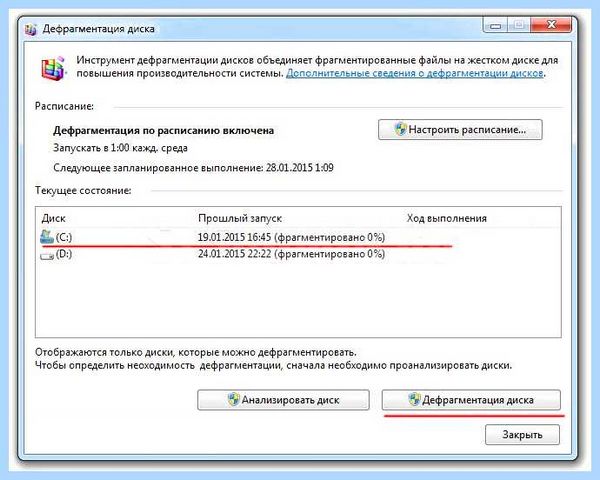Viewport: 600px width, 480px height.
Task: Open Настроить расписание schedule settings
Action: [460, 129]
